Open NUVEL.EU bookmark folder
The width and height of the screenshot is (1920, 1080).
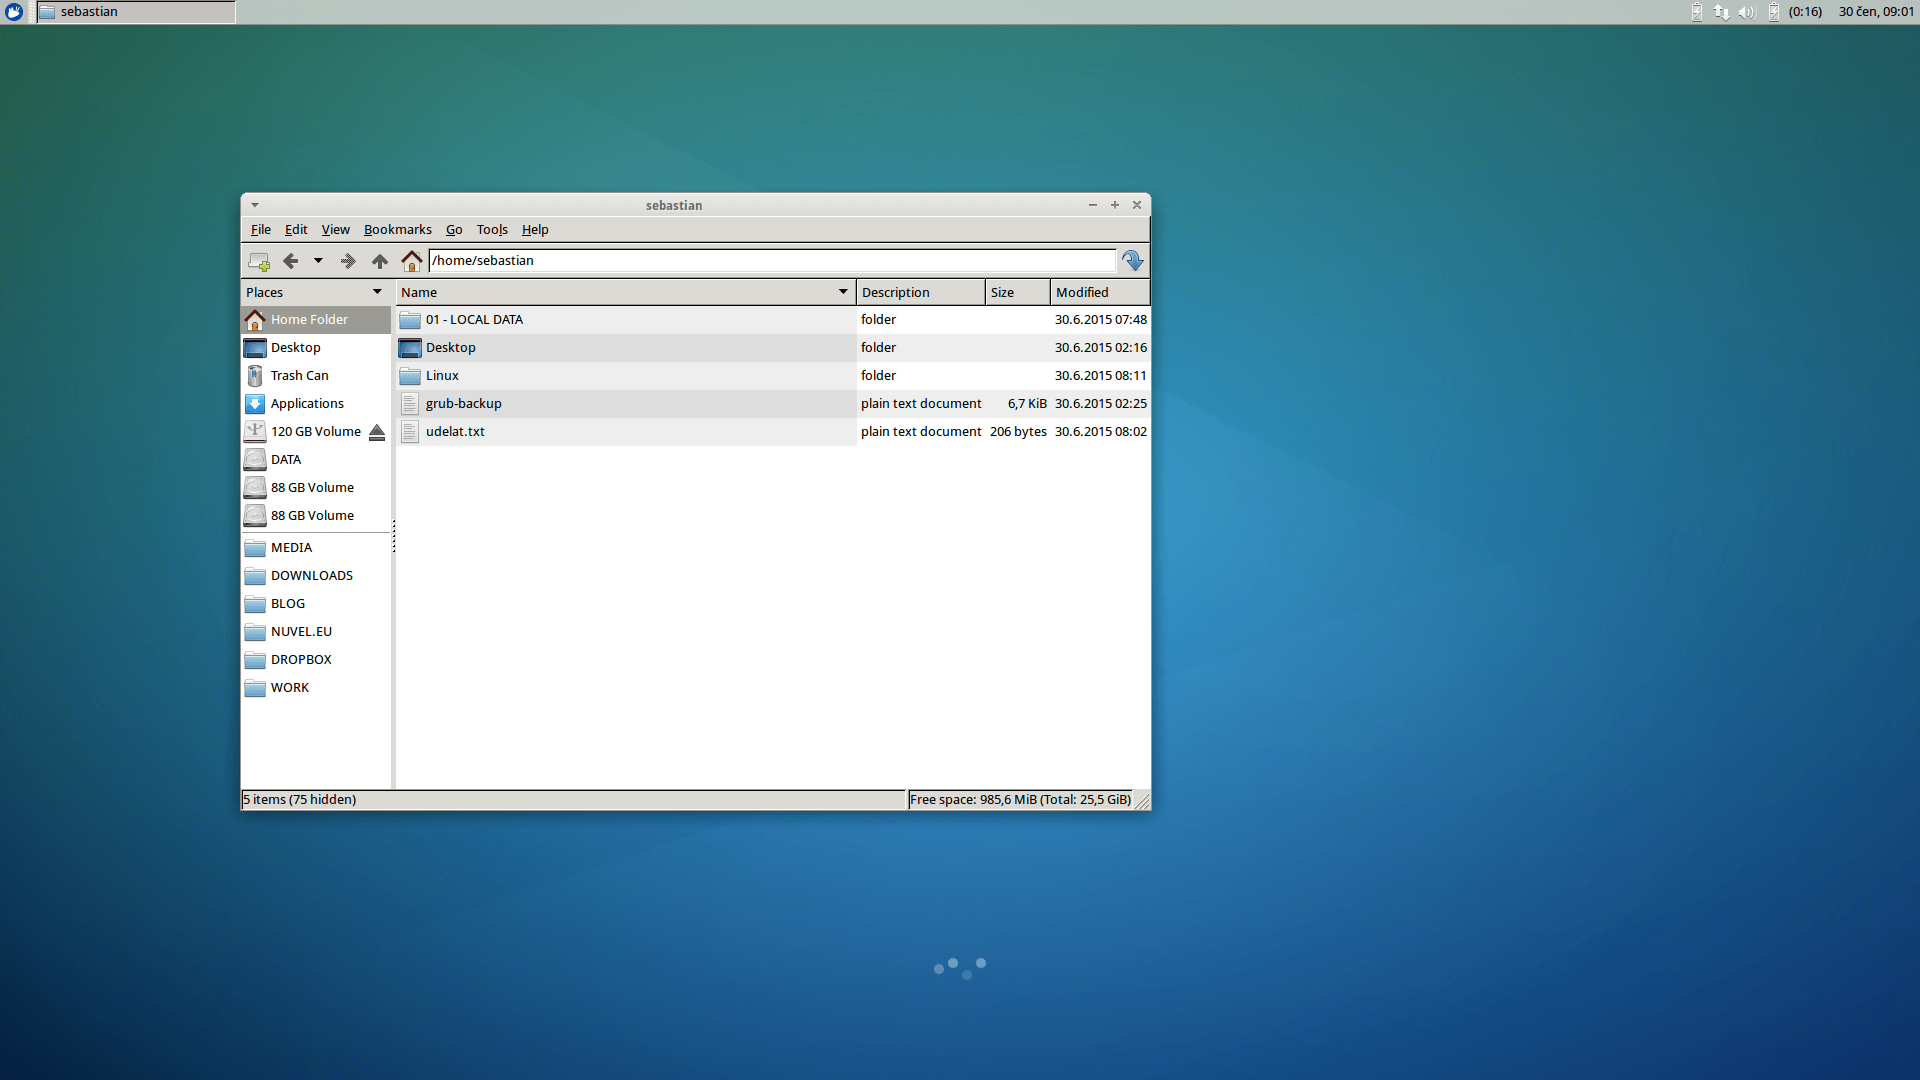point(316,632)
